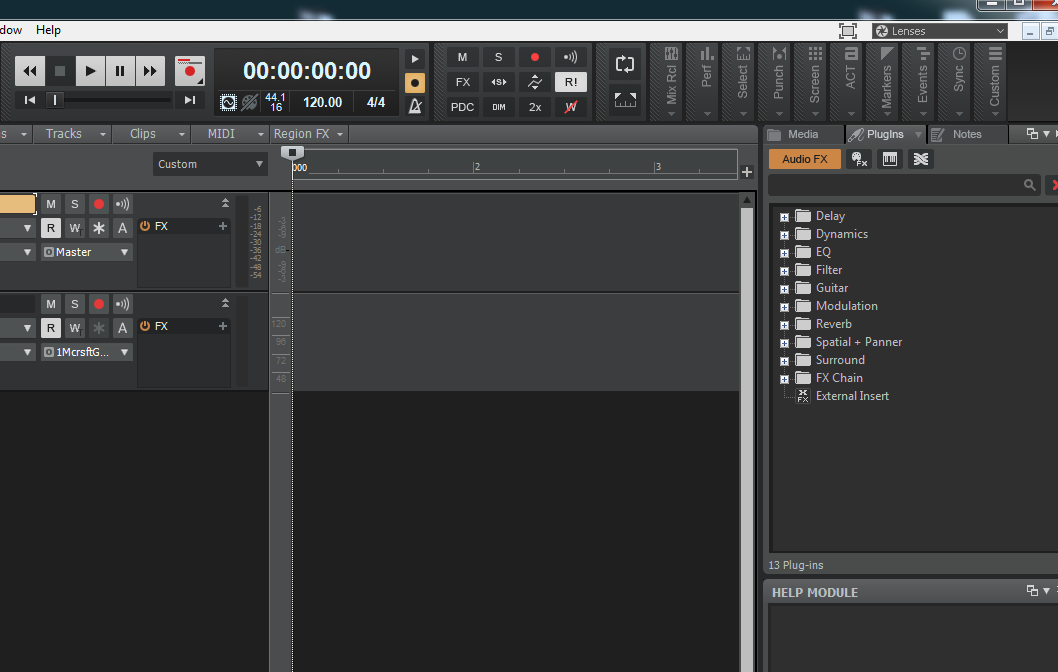Mute the first track with M button
The width and height of the screenshot is (1058, 672).
(50, 204)
